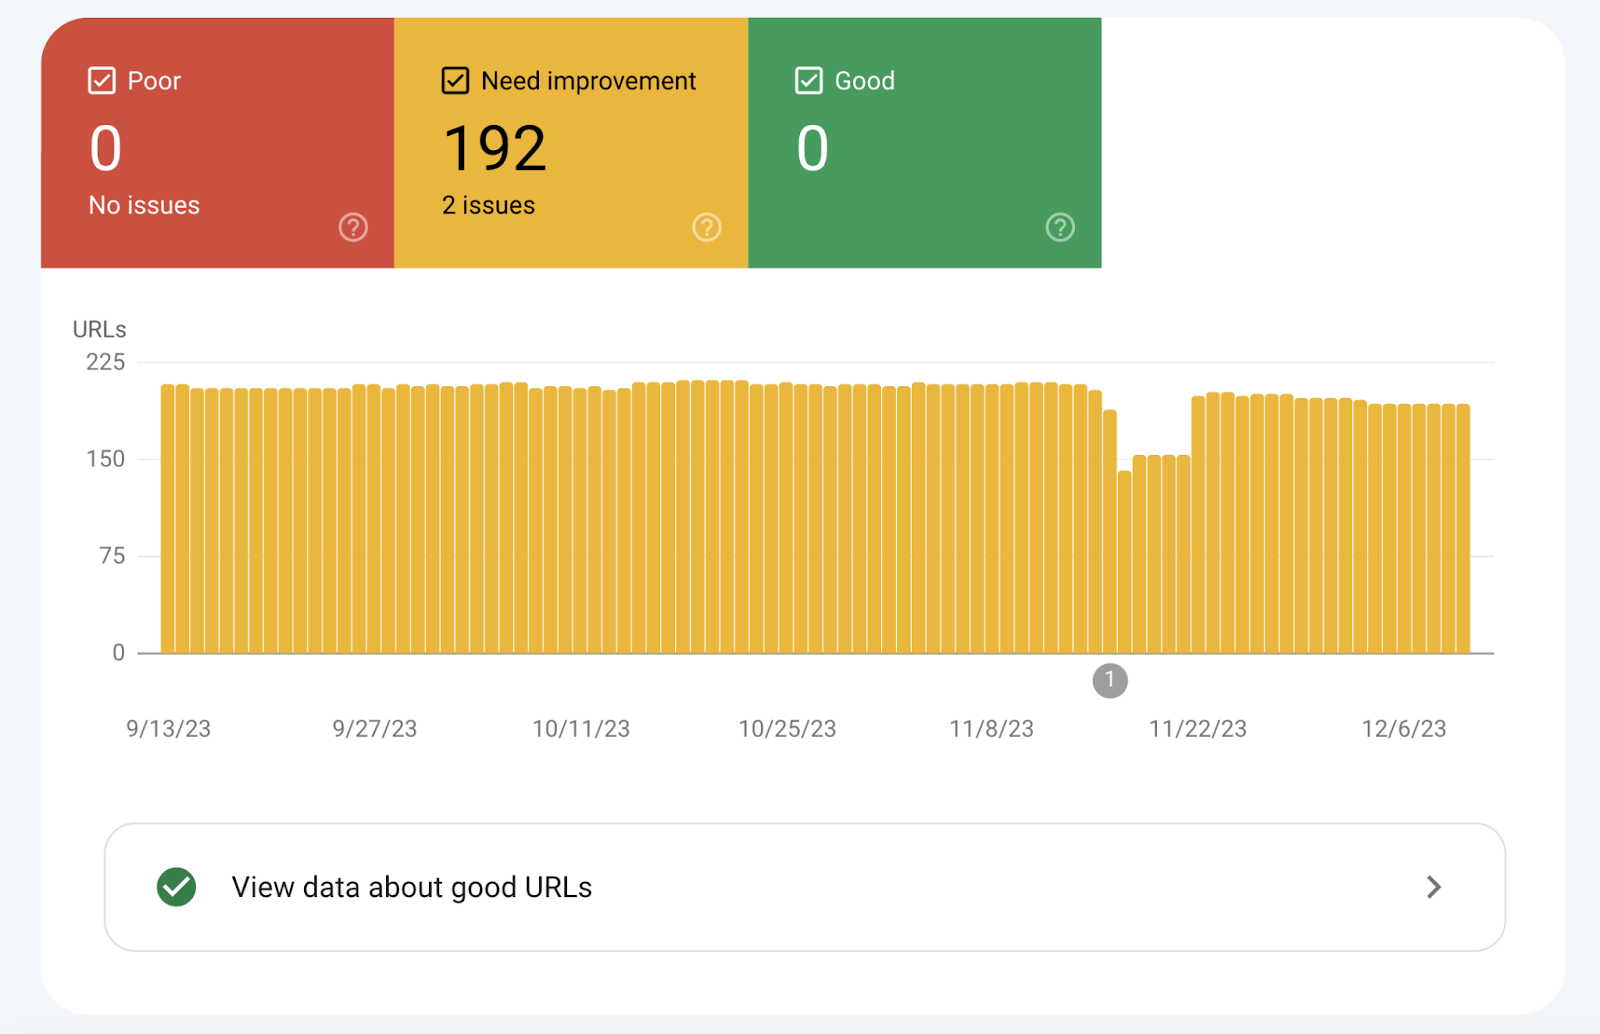This screenshot has width=1600, height=1034.
Task: Click the 10/25/23 date label
Action: 787,729
